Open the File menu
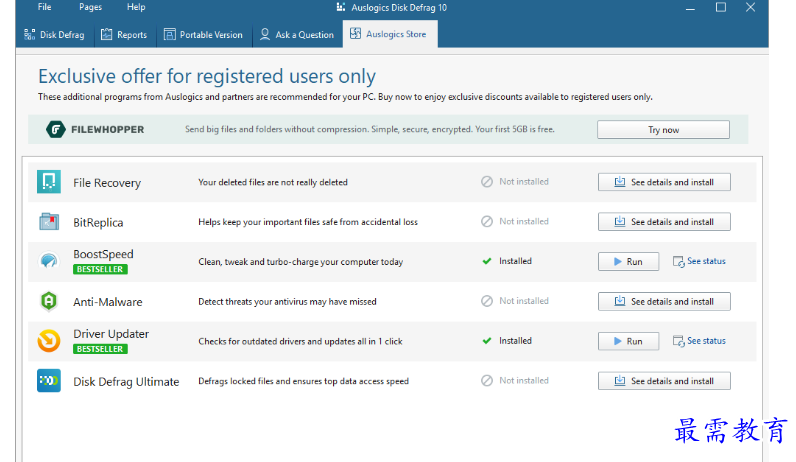Image resolution: width=796 pixels, height=462 pixels. point(45,7)
